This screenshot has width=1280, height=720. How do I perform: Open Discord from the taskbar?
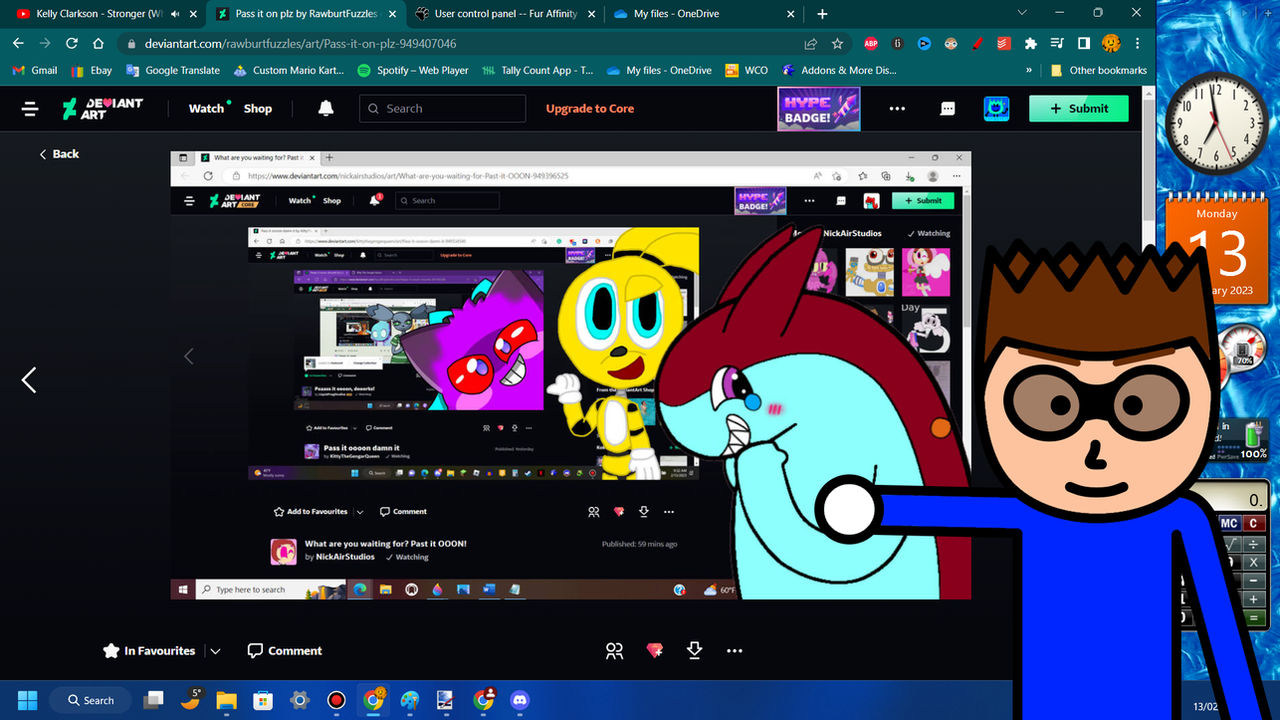click(x=520, y=700)
